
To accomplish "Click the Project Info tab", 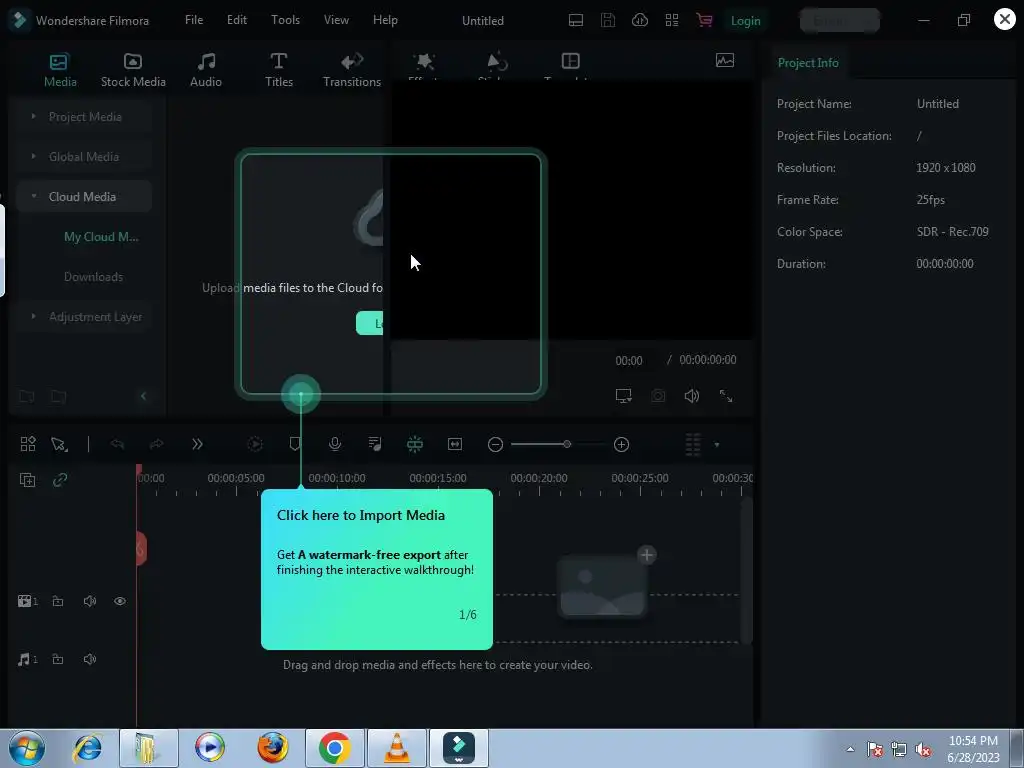I will 808,63.
